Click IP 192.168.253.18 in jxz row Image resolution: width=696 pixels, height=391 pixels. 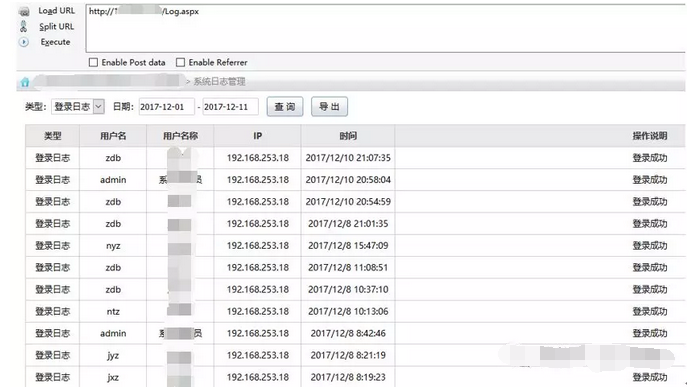pyautogui.click(x=258, y=377)
